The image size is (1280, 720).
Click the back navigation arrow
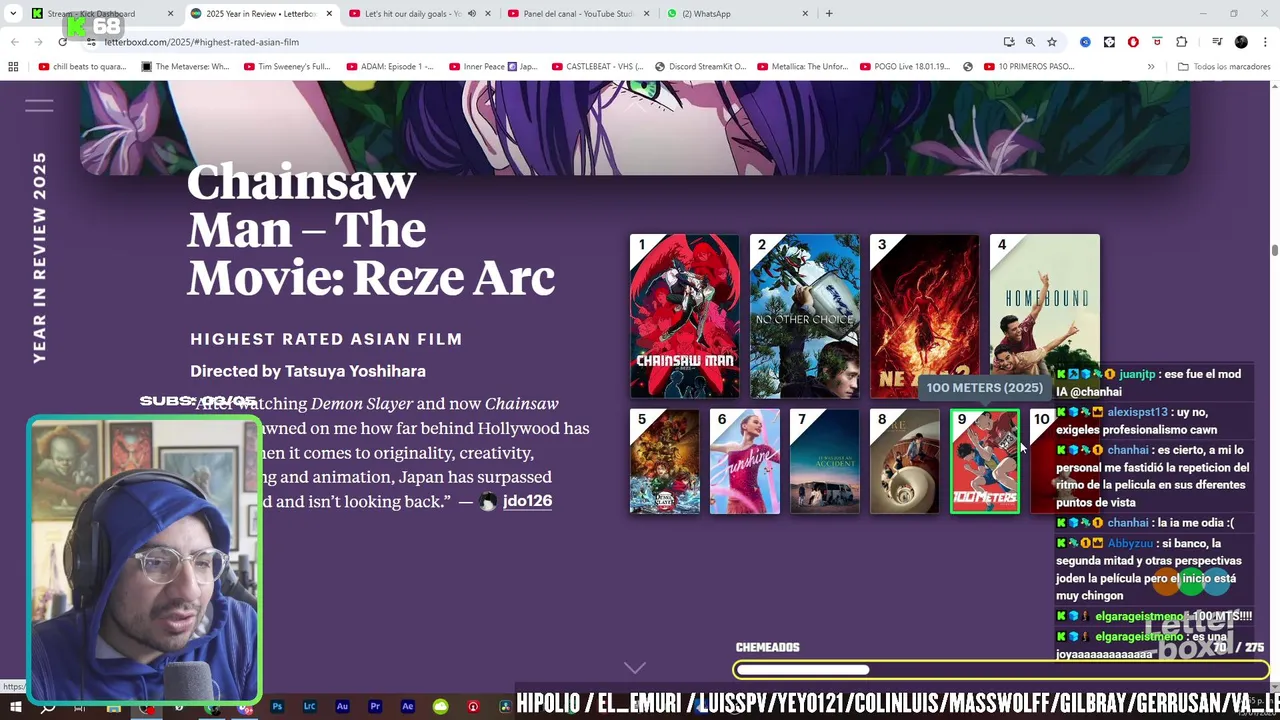[14, 42]
